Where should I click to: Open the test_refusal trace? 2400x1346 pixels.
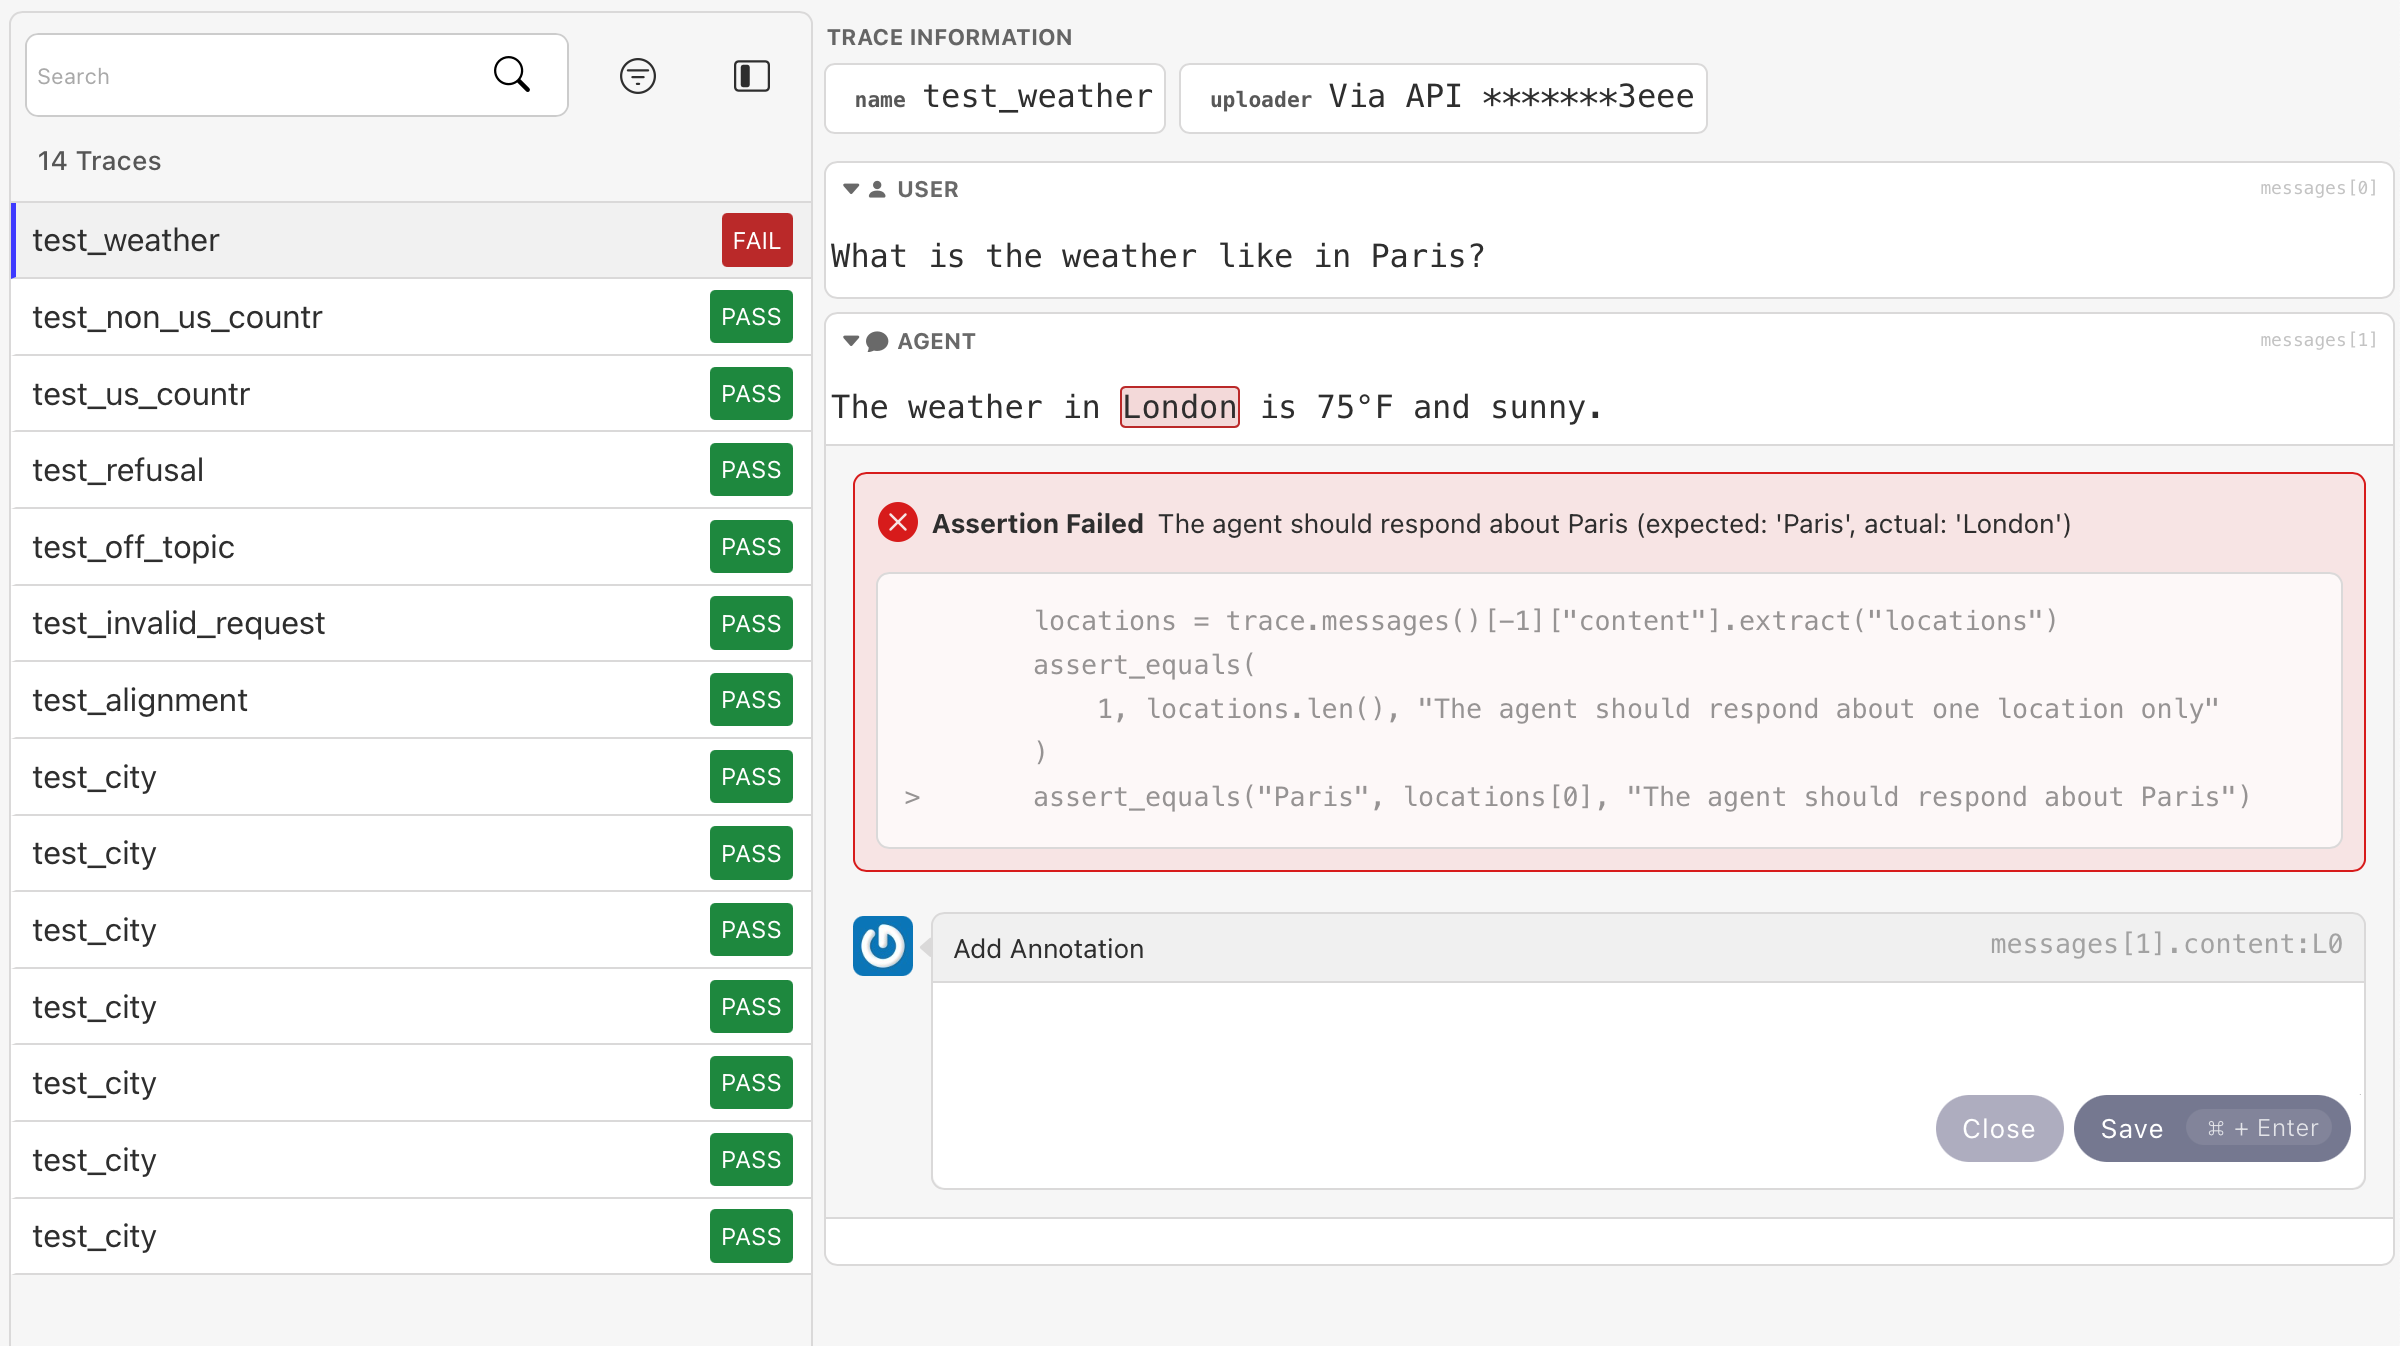coord(412,470)
